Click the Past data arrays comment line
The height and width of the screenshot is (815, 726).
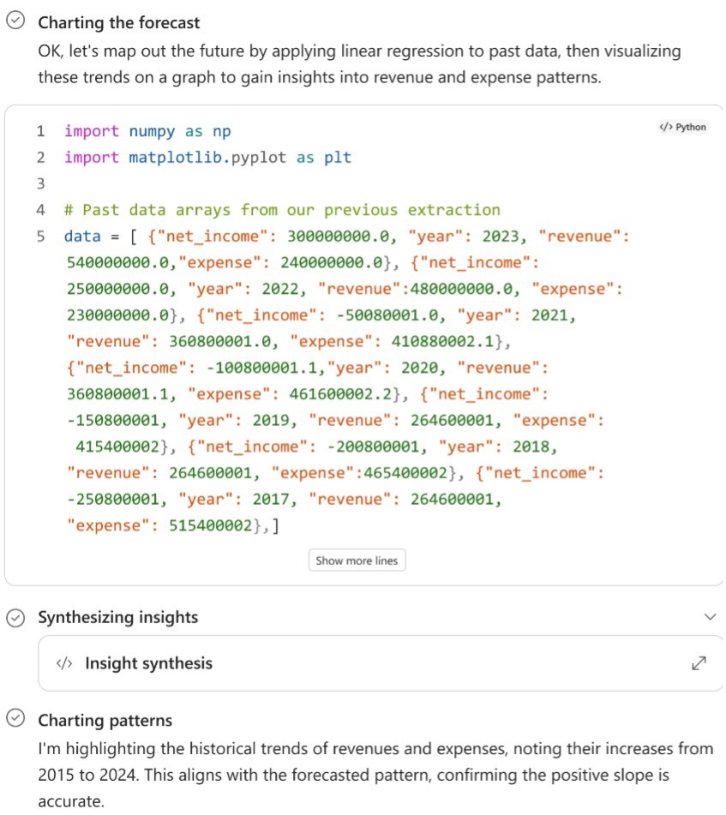point(281,210)
